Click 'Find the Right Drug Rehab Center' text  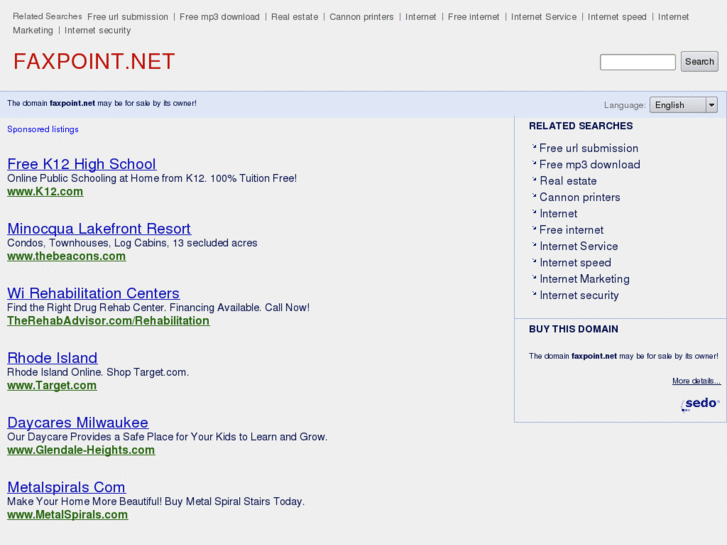(x=158, y=308)
